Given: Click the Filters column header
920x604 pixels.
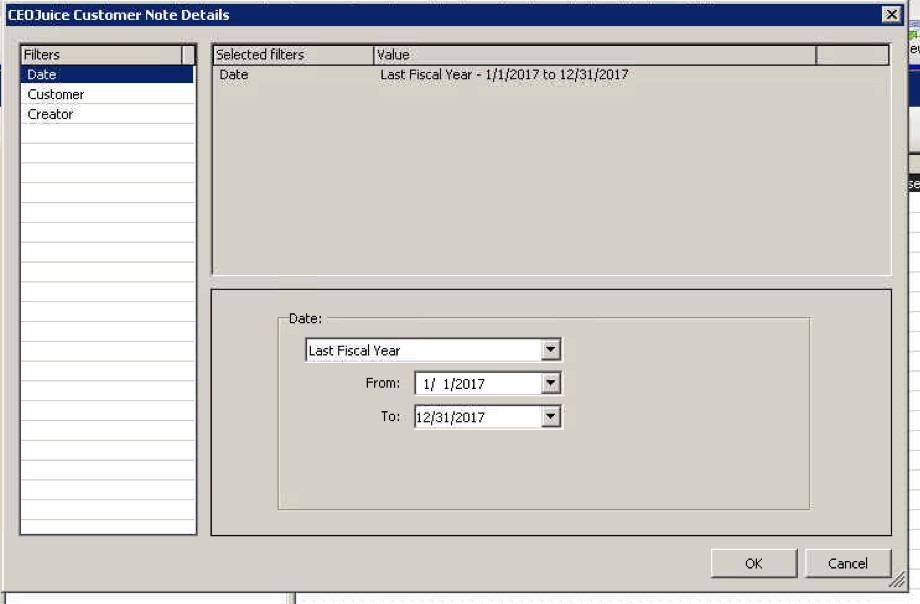Looking at the screenshot, I should click(x=102, y=55).
